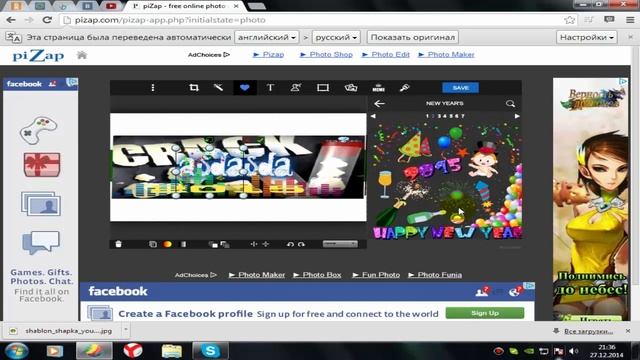Send selected object to back
The image size is (640, 360).
[x=225, y=244]
